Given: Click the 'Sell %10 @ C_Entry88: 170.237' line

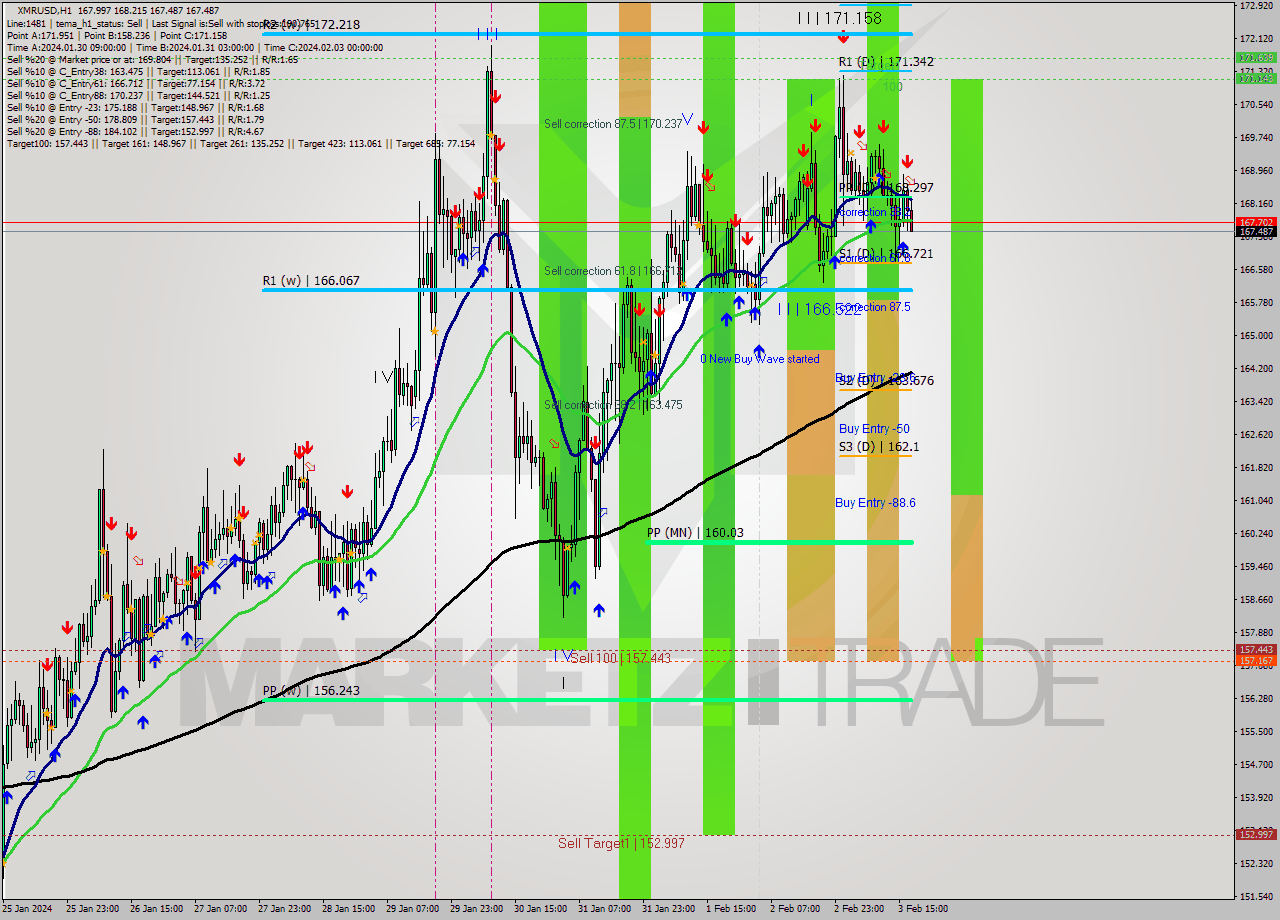Looking at the screenshot, I should pyautogui.click(x=138, y=95).
